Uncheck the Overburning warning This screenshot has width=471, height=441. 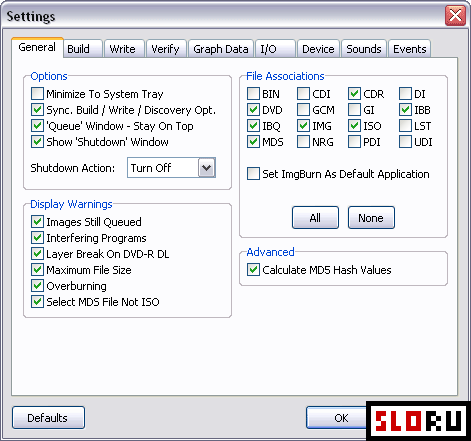point(37,286)
